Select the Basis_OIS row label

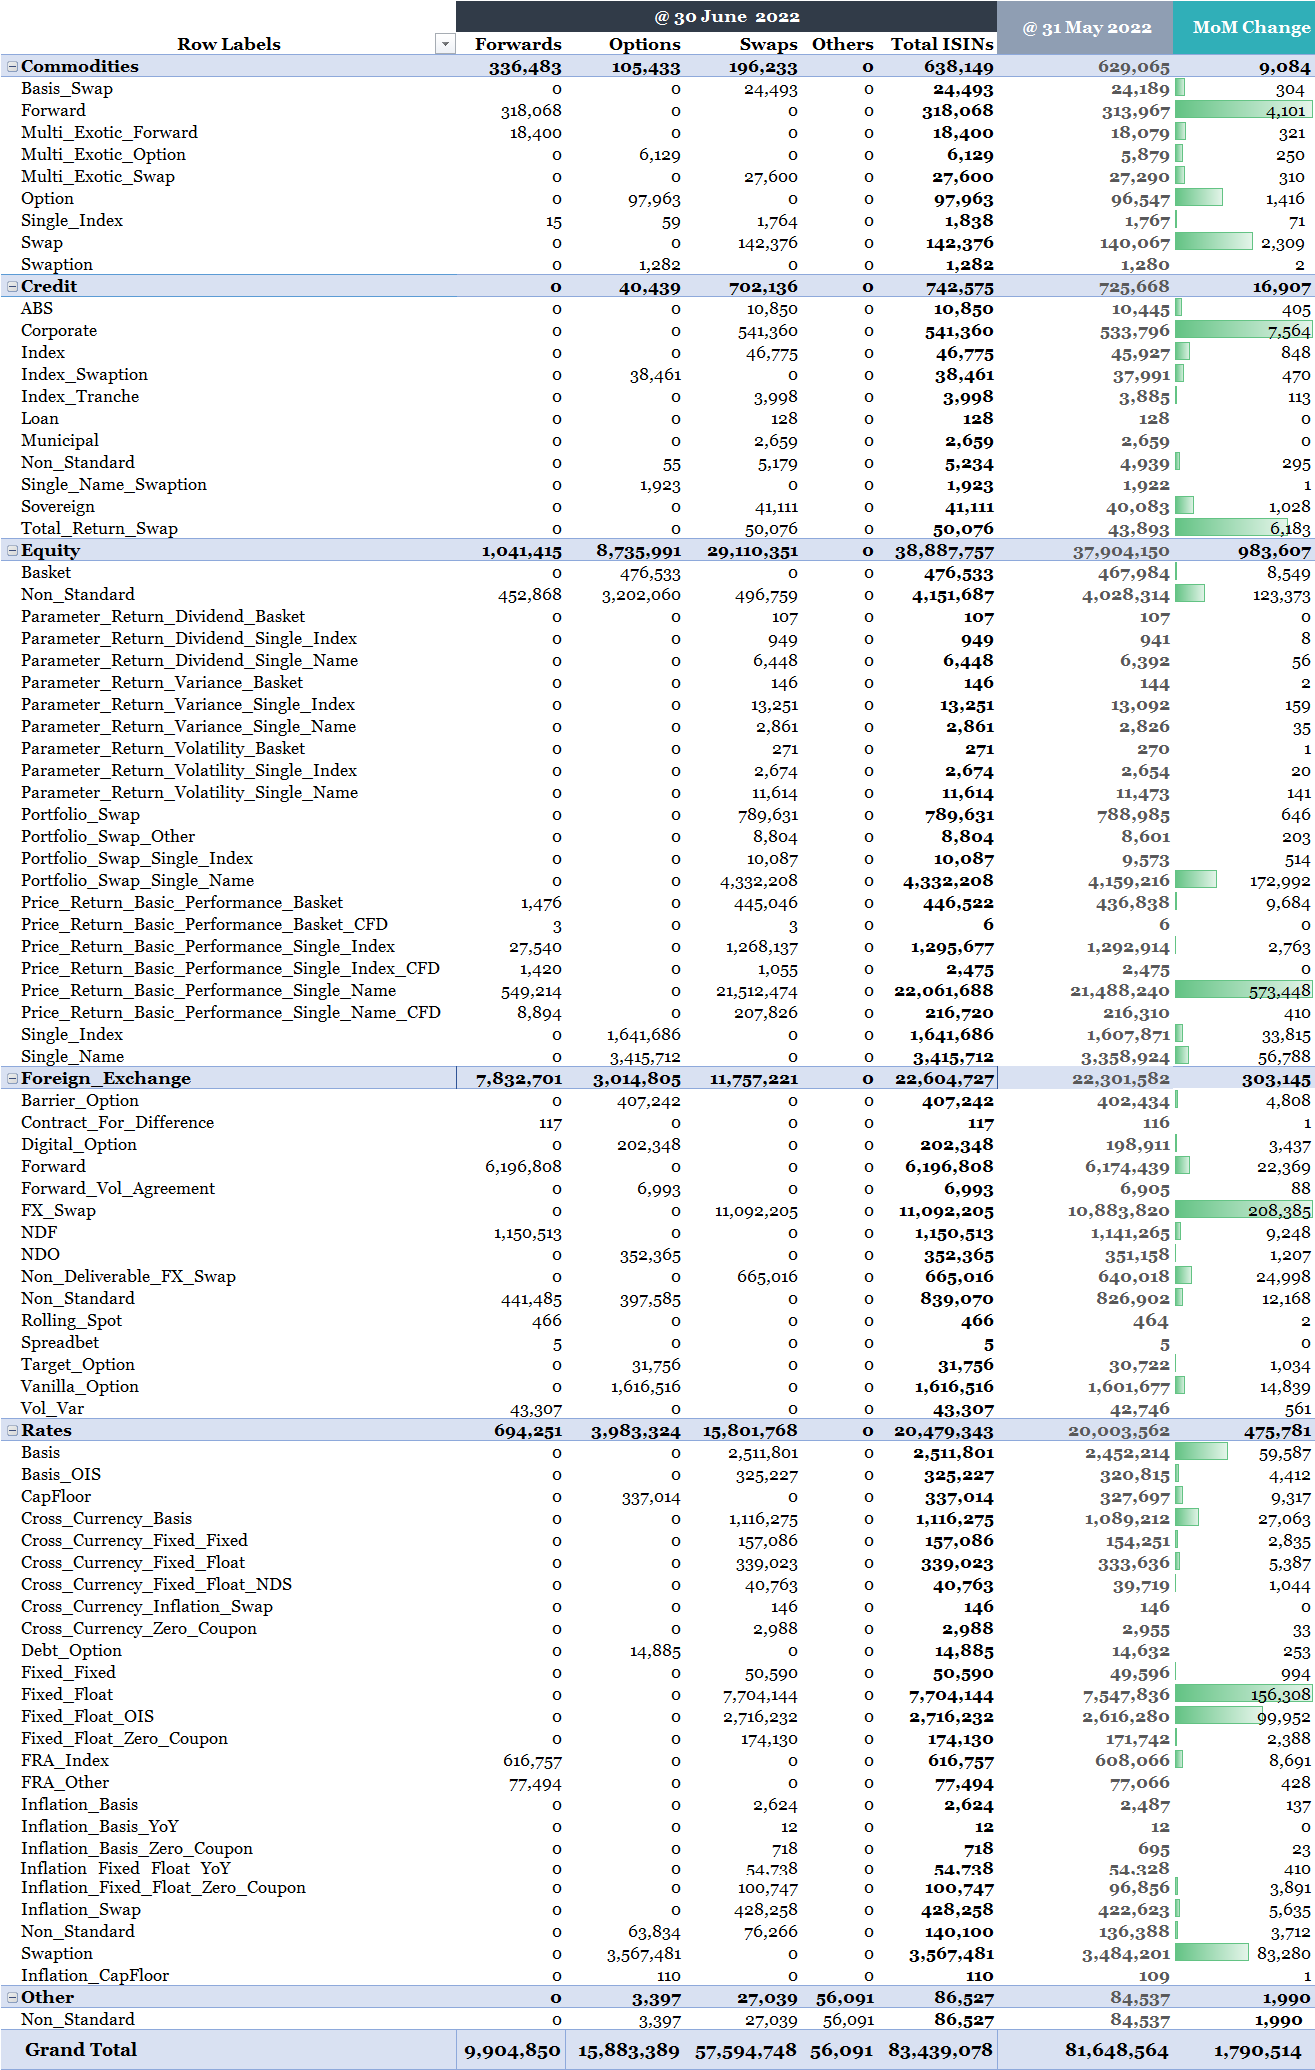[61, 1474]
